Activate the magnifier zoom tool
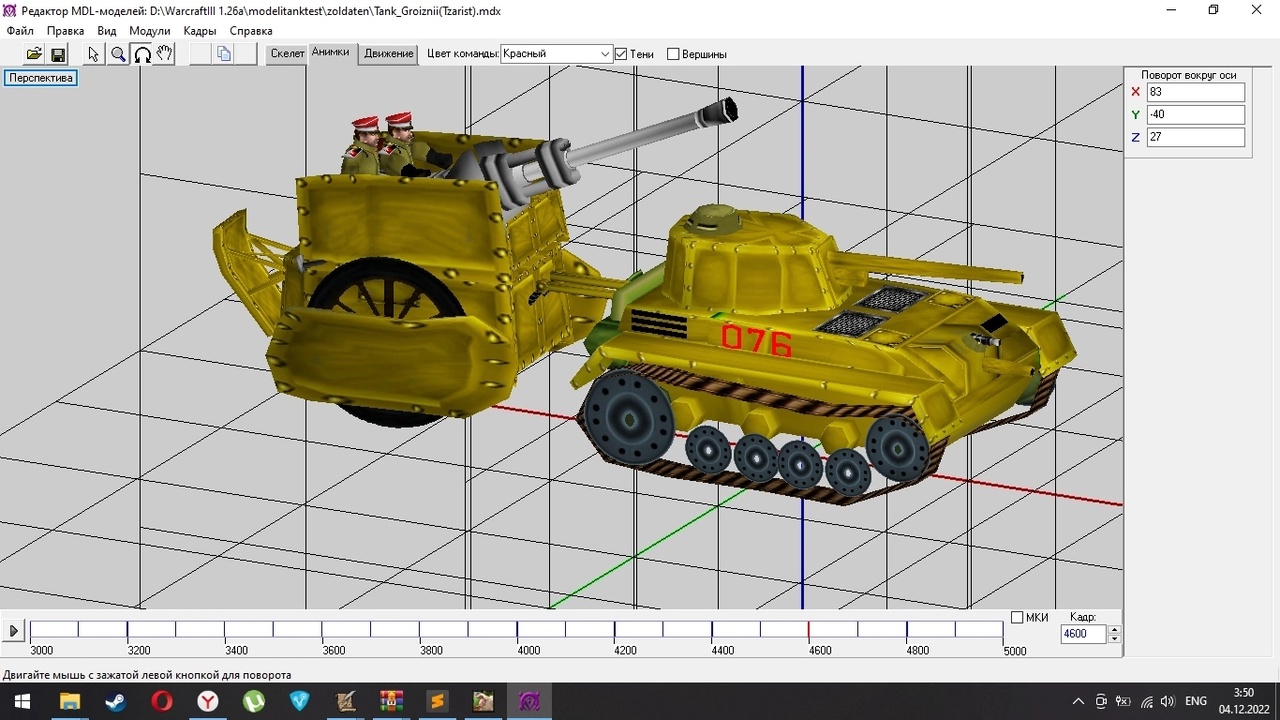1280x720 pixels. click(118, 54)
